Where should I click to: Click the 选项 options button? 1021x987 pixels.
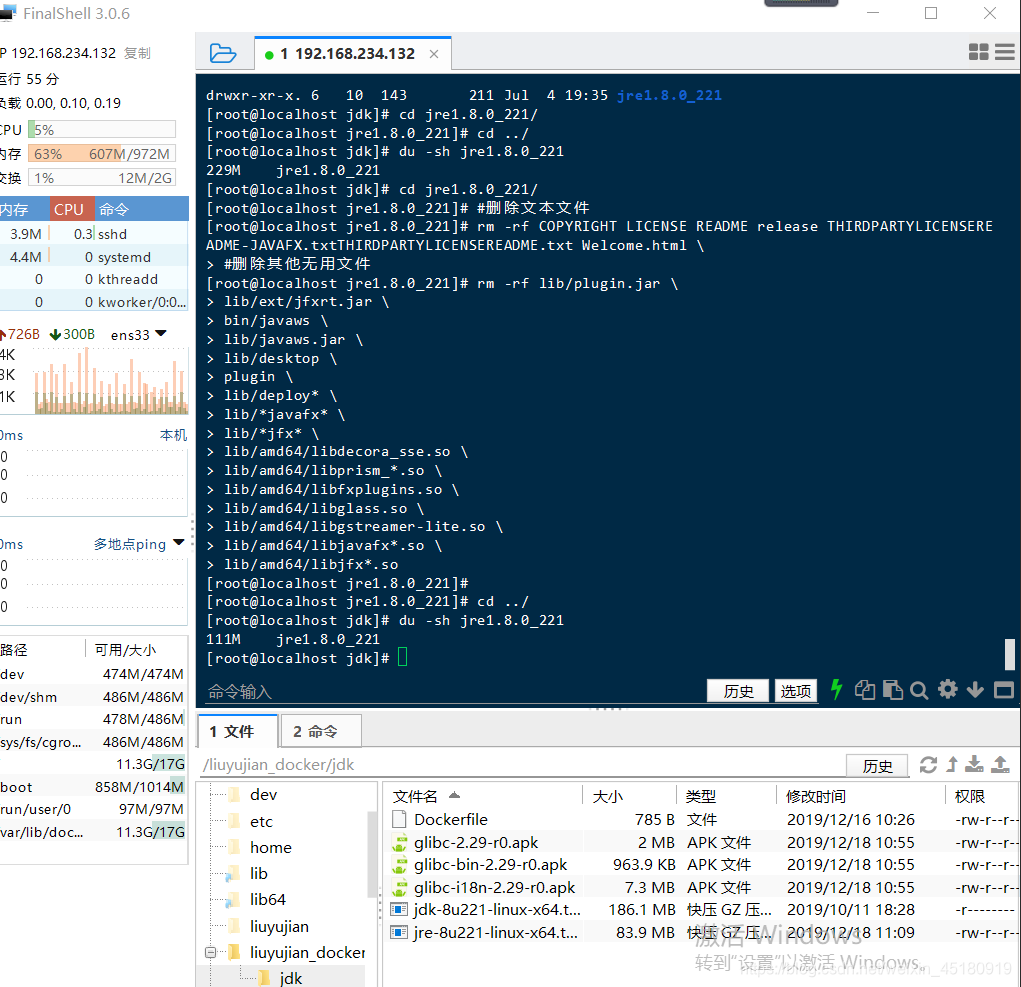795,691
